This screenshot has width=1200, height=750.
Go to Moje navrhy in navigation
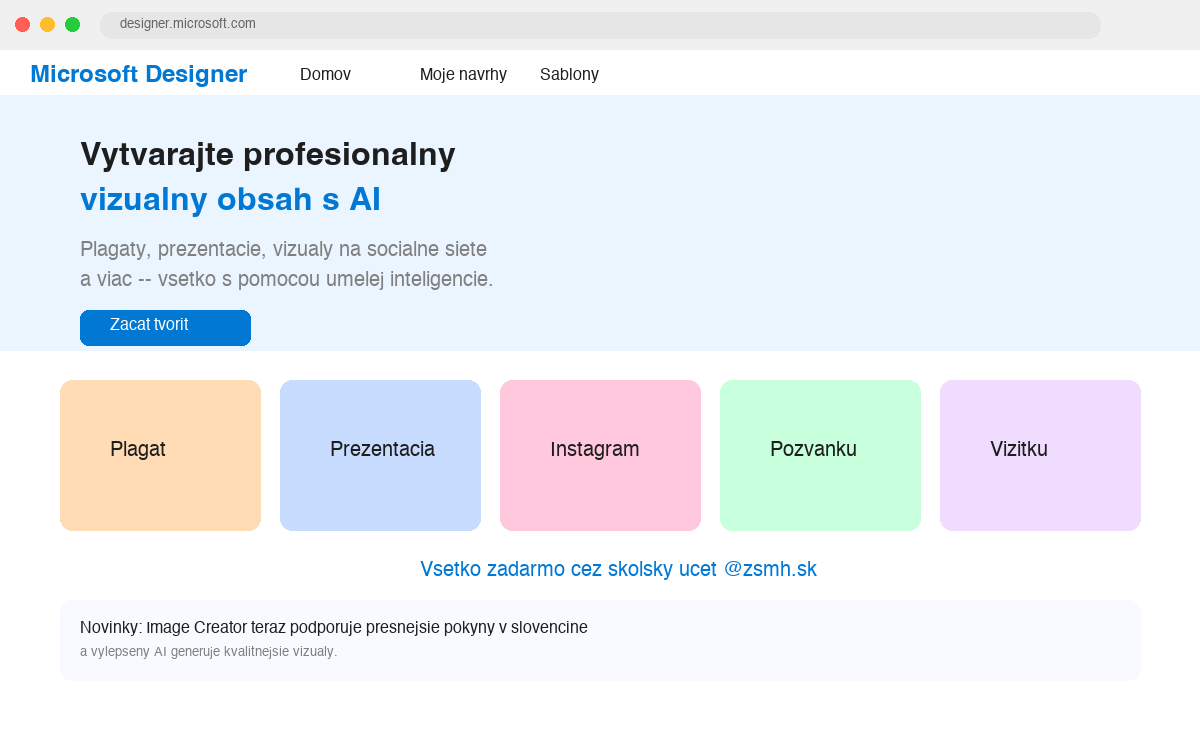click(463, 74)
